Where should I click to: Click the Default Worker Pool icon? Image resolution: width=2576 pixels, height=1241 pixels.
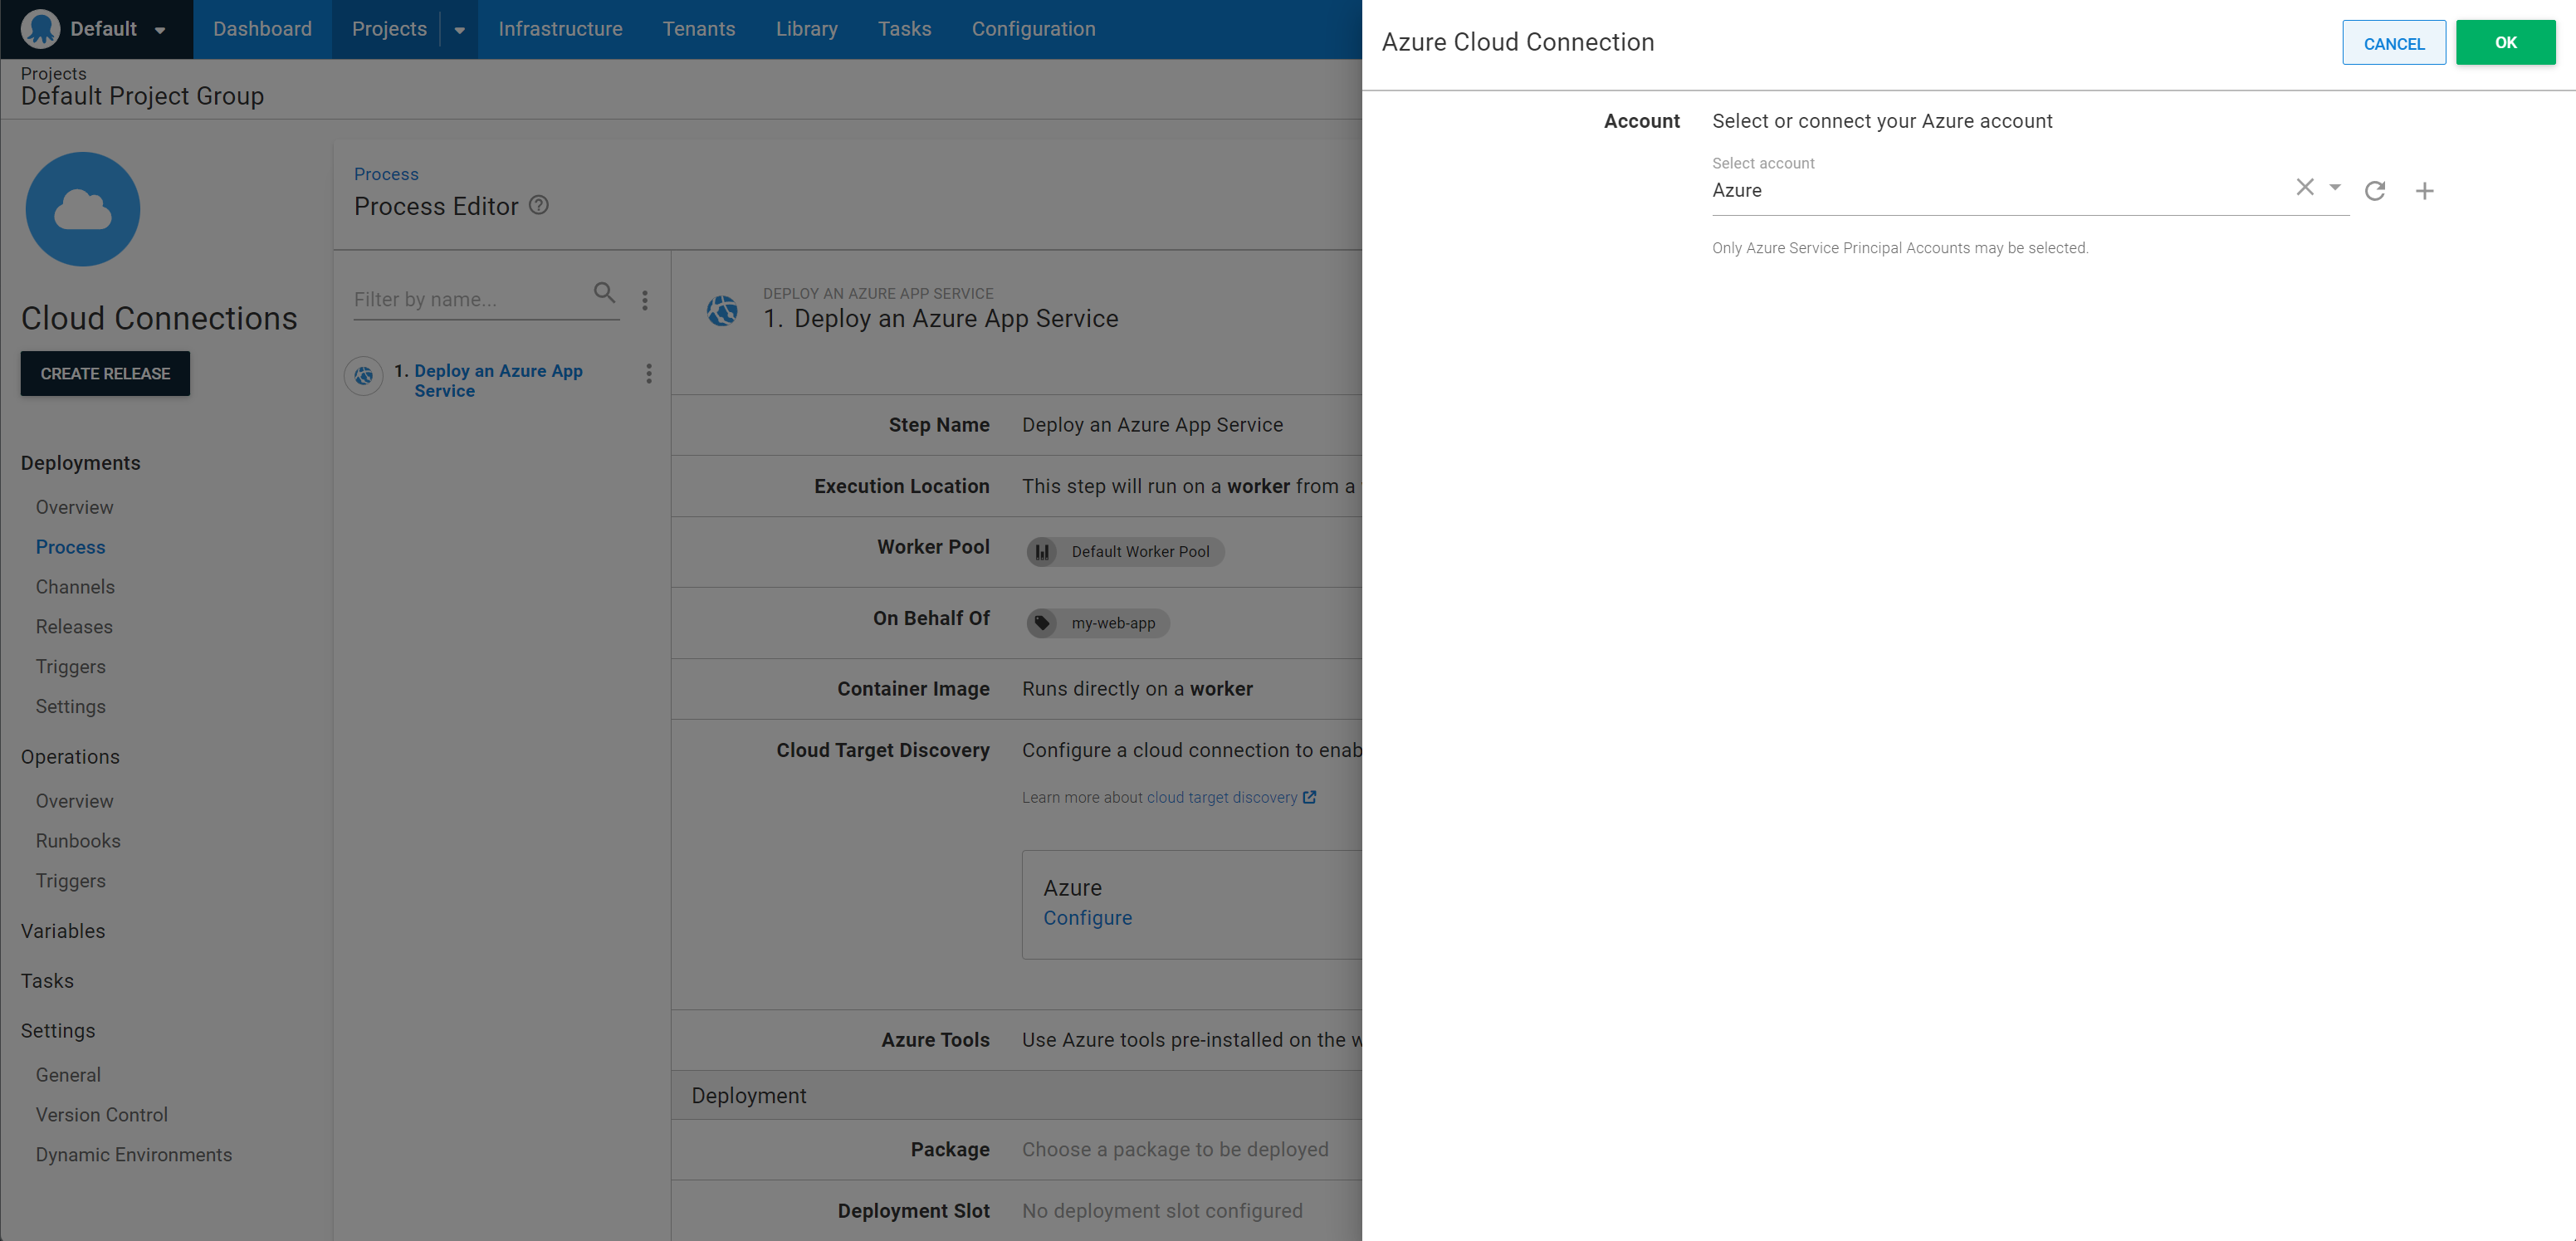click(1042, 551)
